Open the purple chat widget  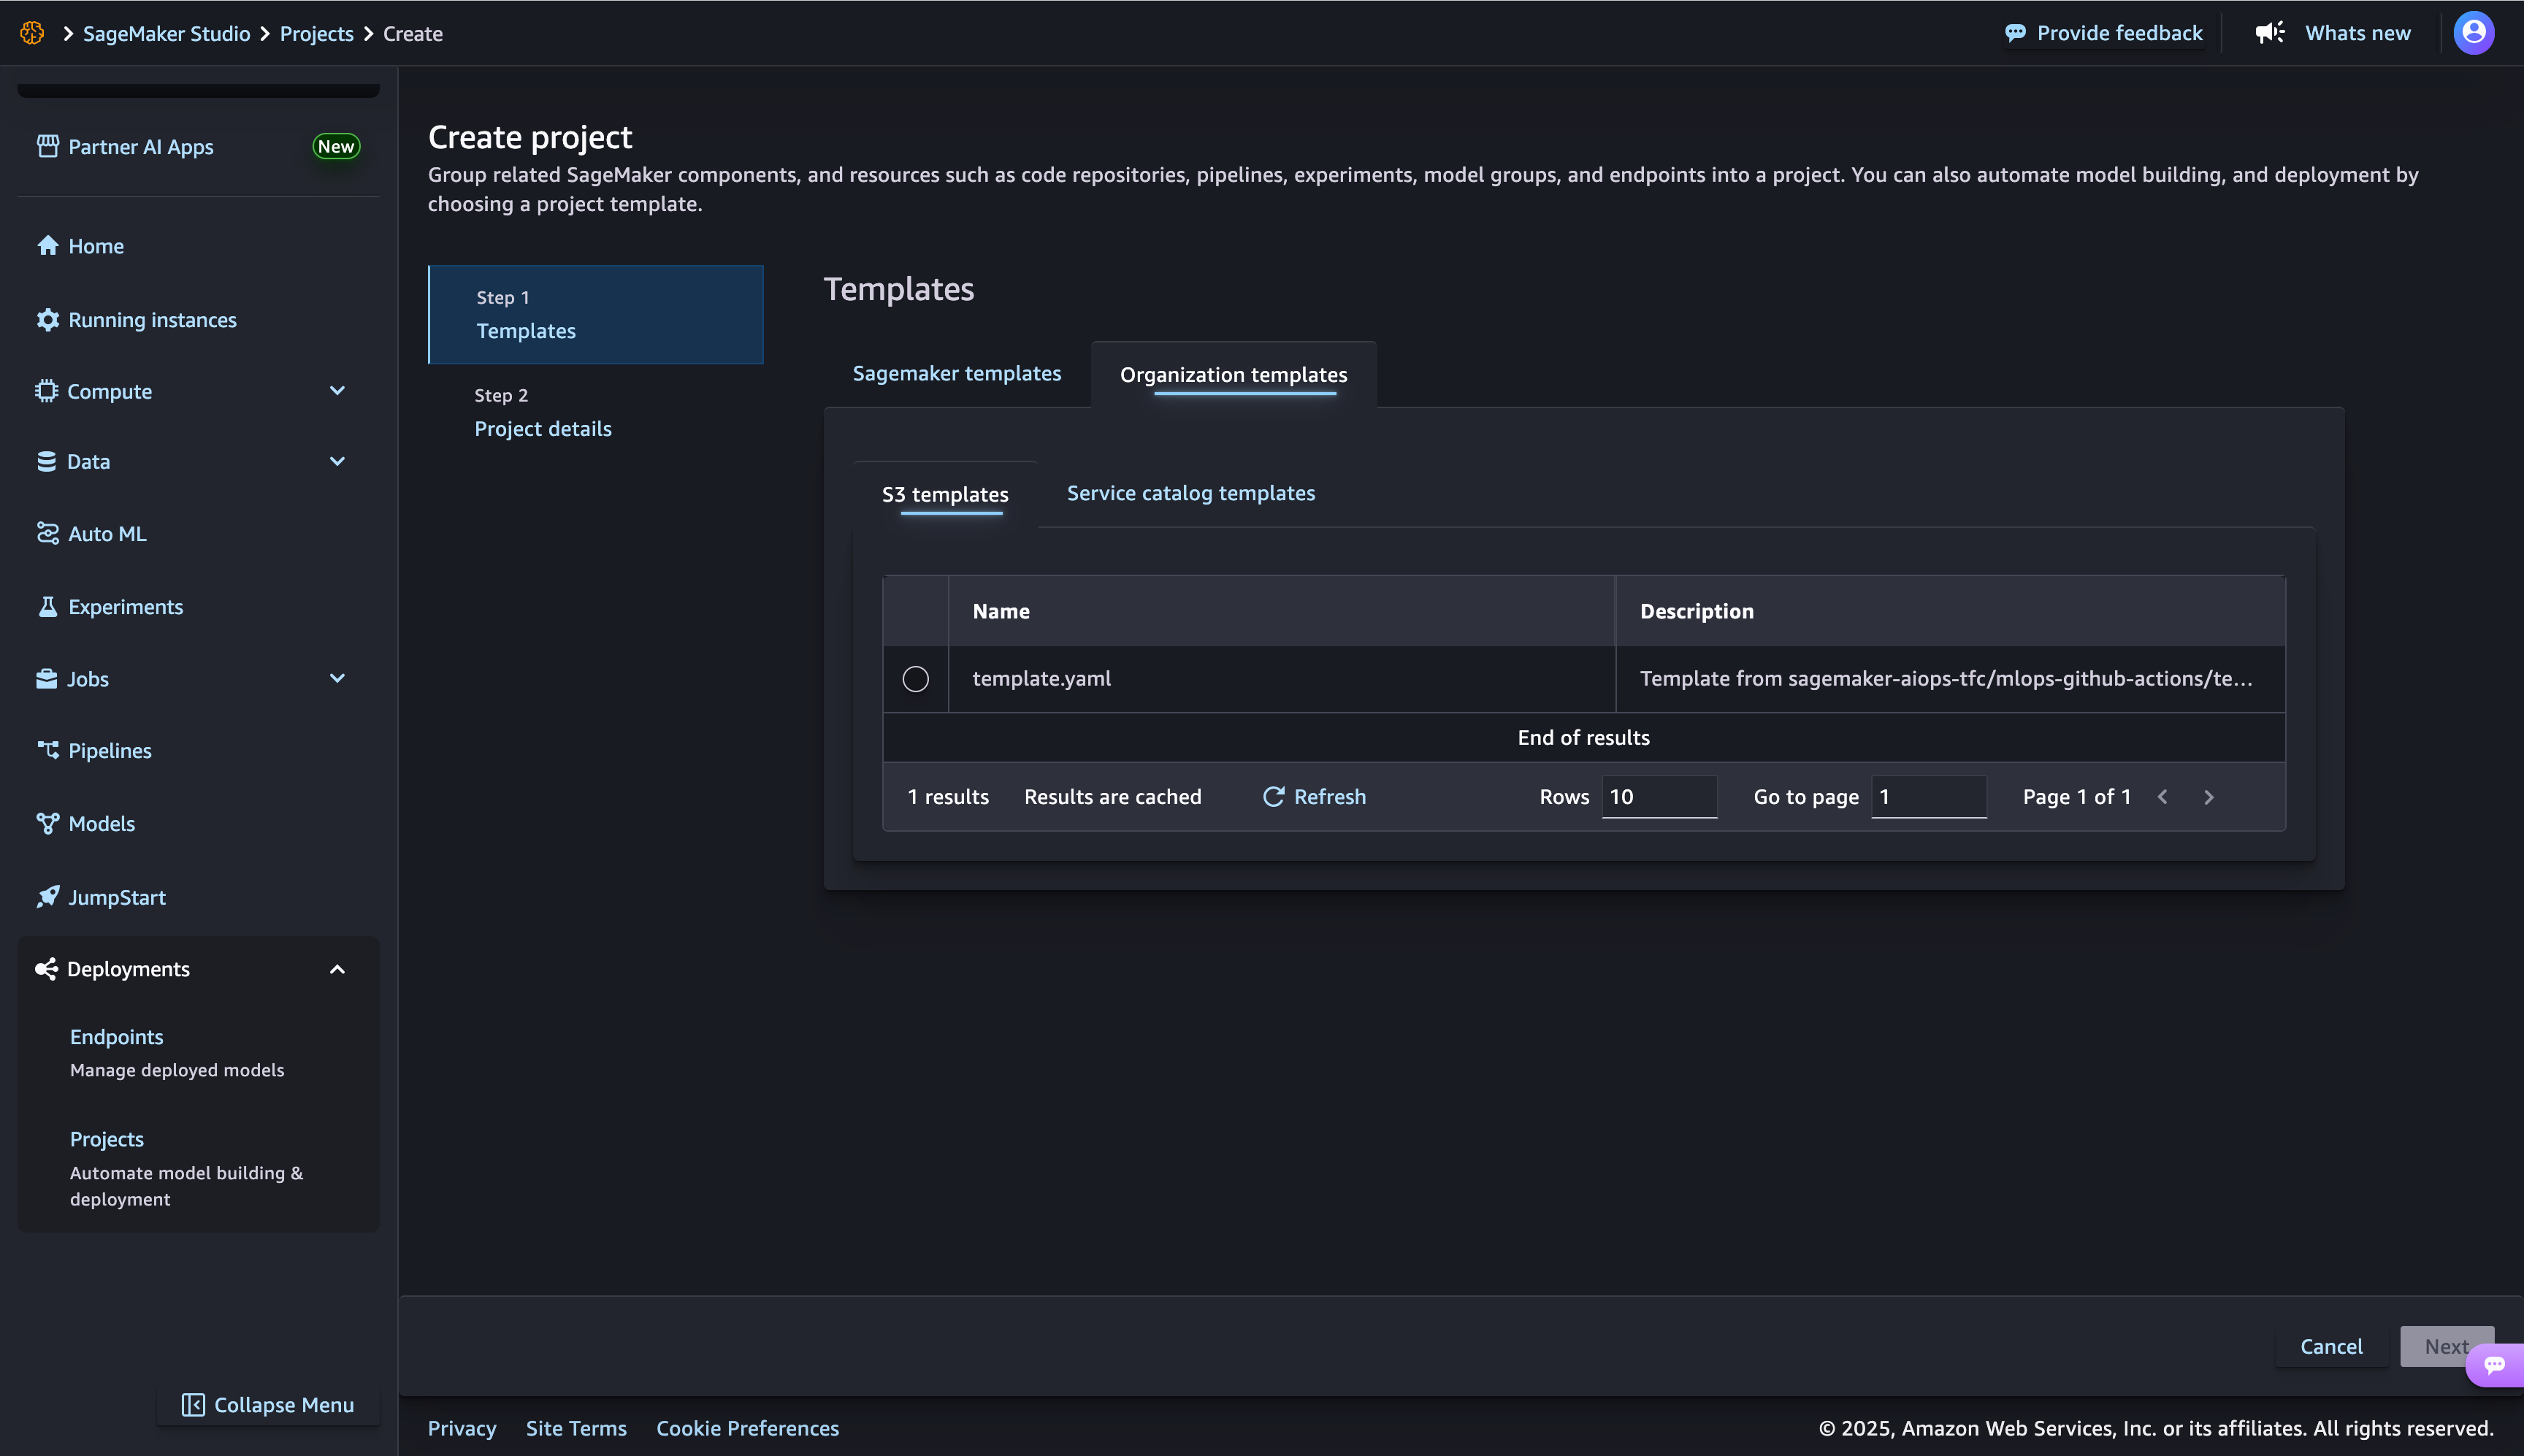coord(2495,1365)
